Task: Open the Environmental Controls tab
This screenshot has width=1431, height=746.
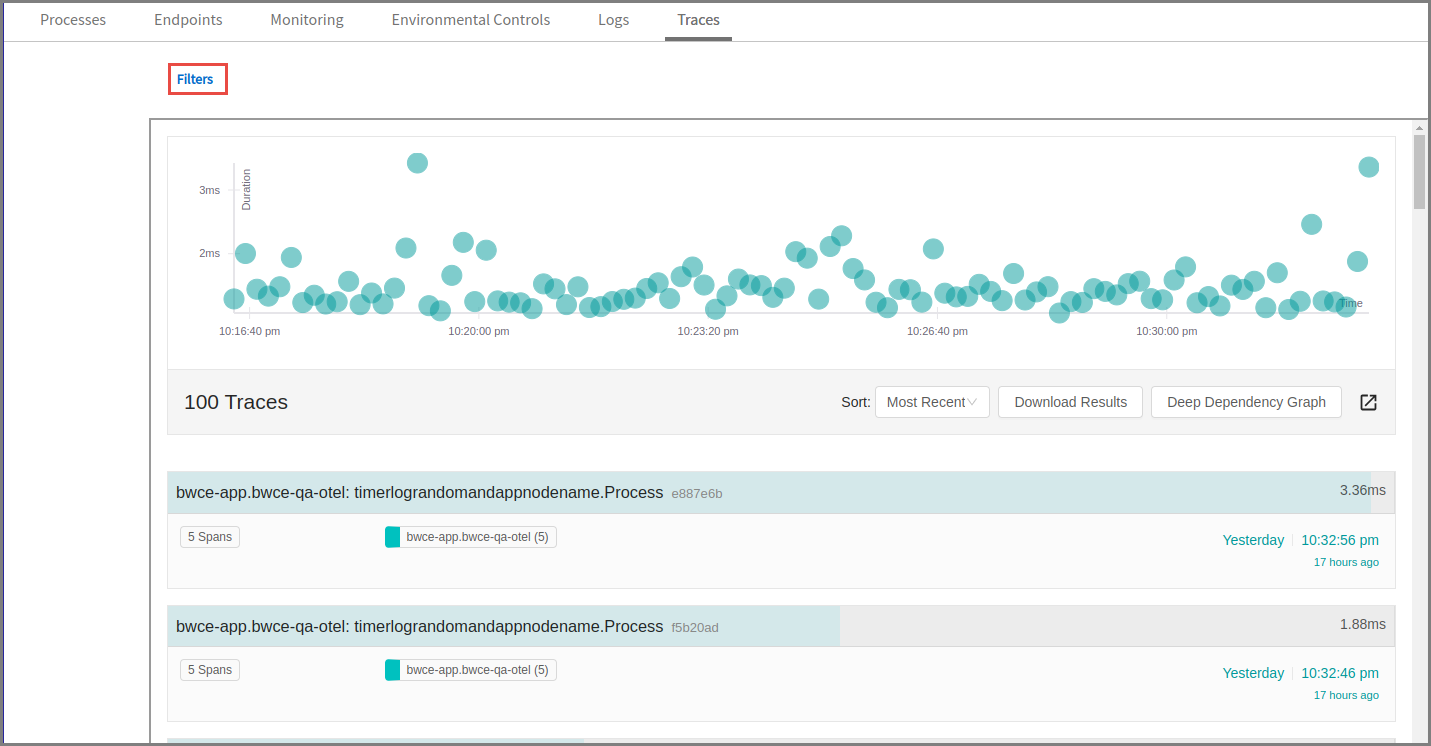Action: tap(470, 20)
